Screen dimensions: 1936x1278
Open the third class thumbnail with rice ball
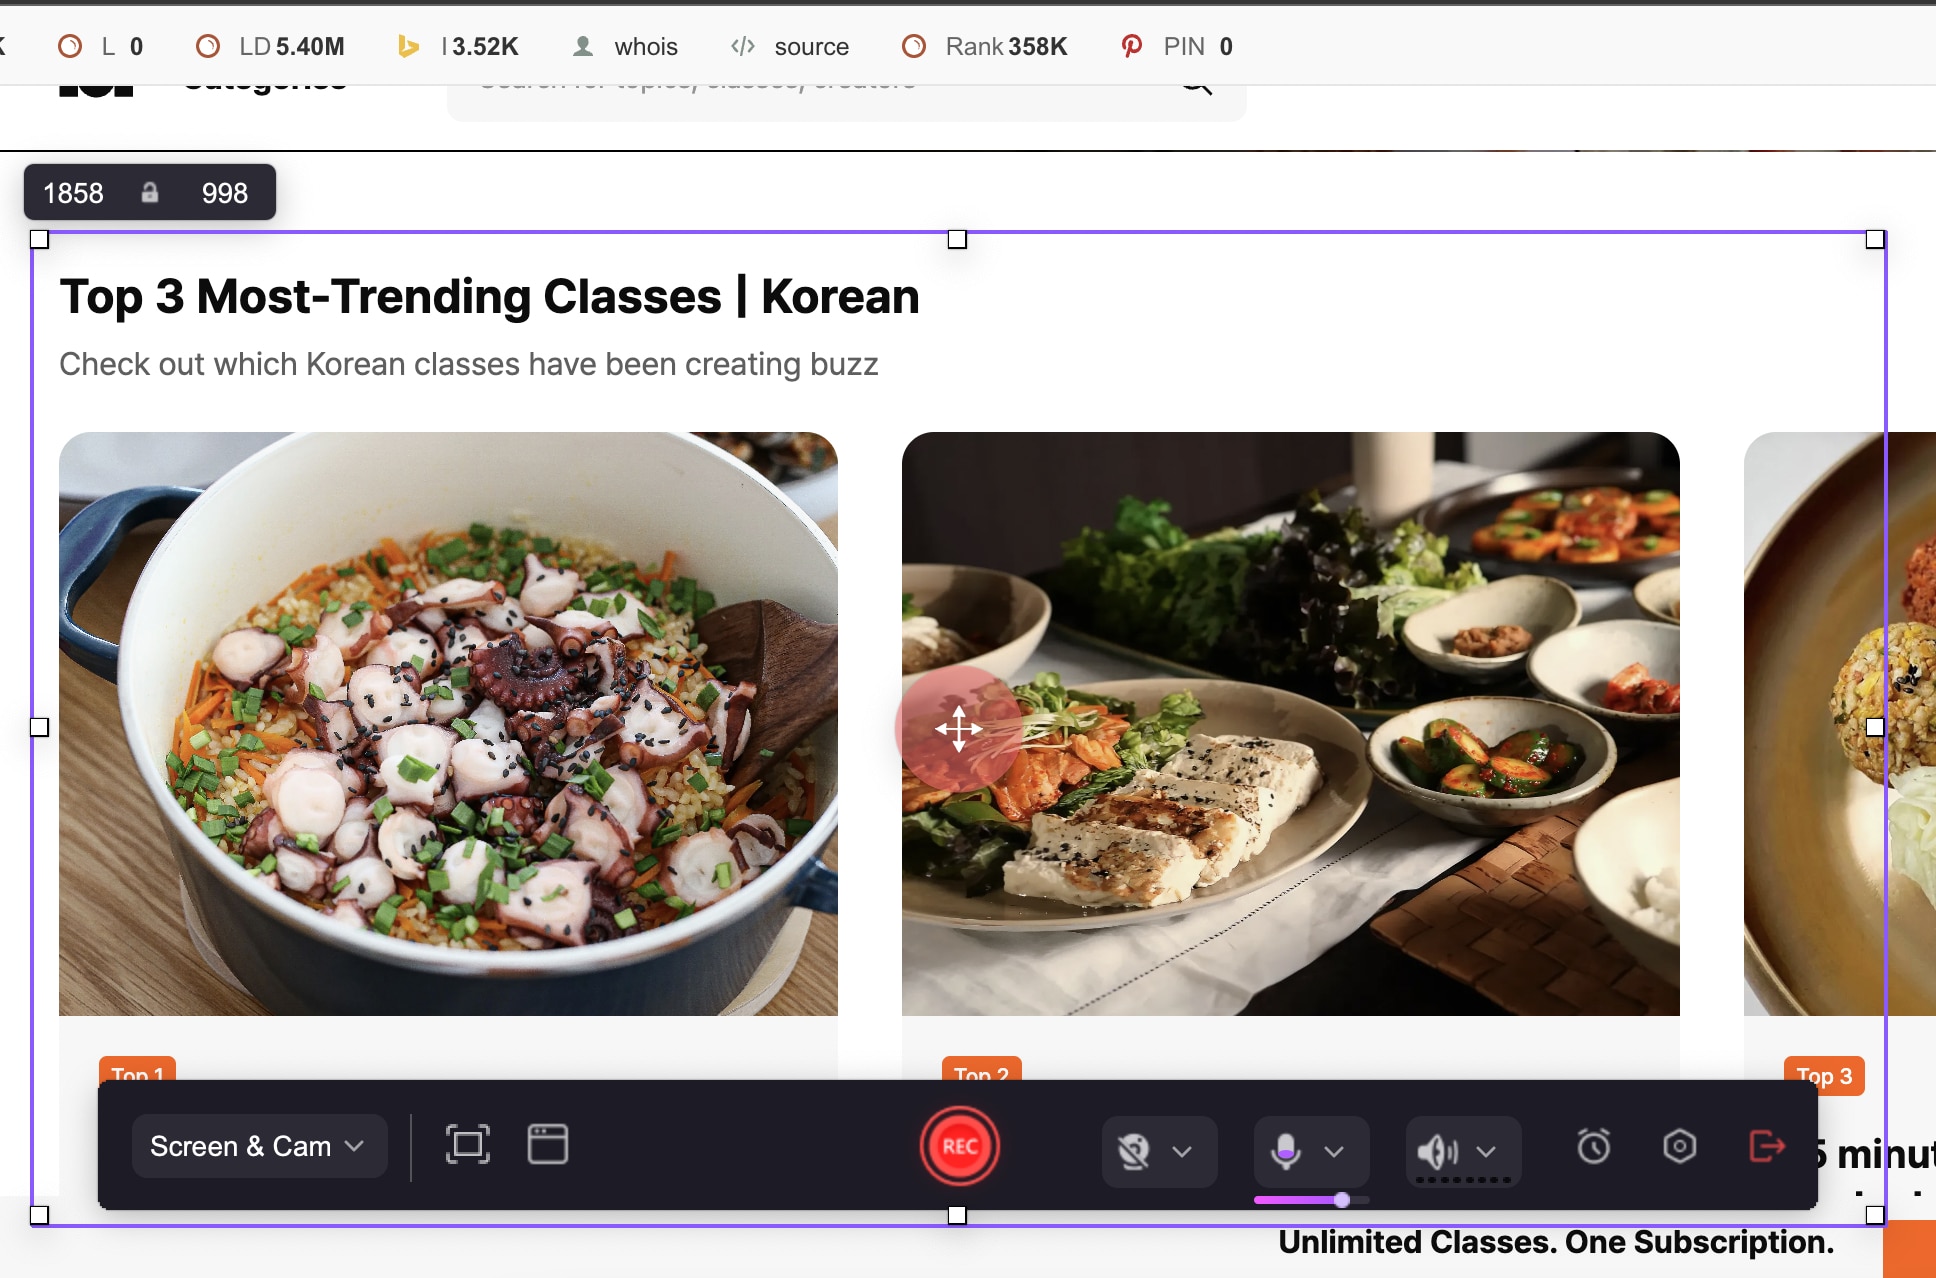(1840, 724)
